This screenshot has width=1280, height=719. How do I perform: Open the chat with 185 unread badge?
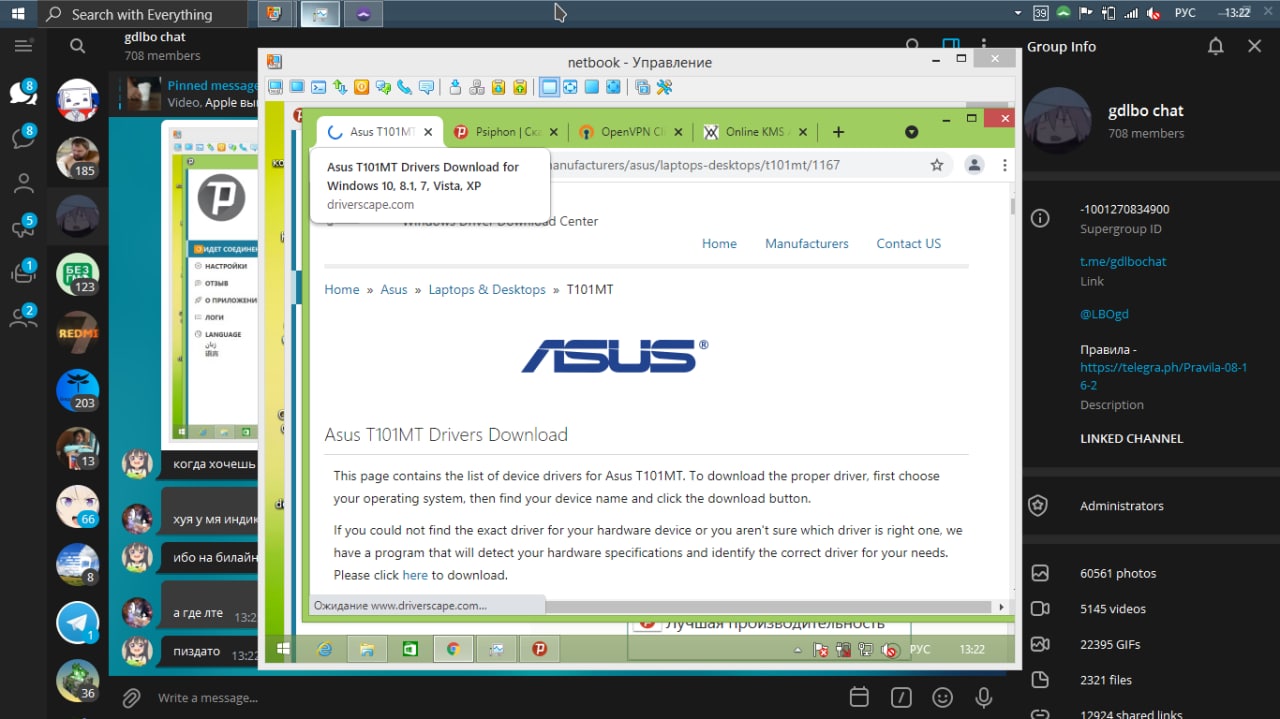(x=77, y=157)
